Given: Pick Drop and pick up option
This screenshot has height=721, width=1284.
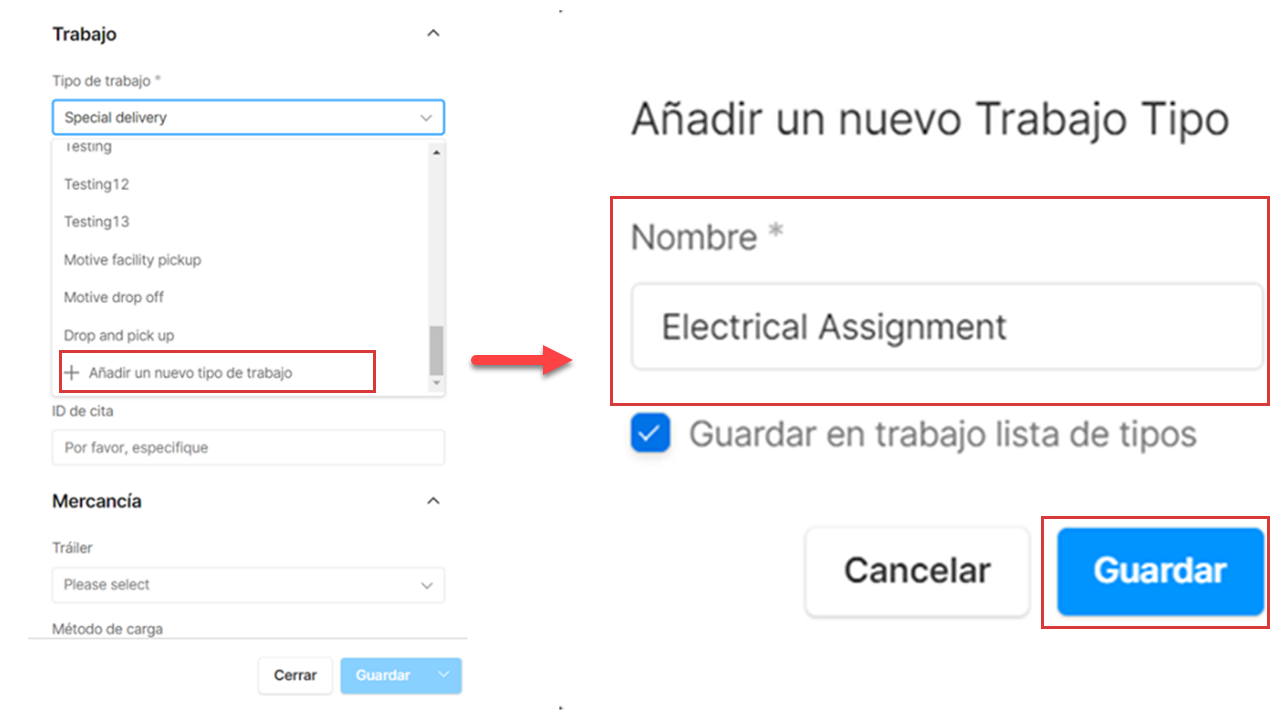Looking at the screenshot, I should 119,335.
